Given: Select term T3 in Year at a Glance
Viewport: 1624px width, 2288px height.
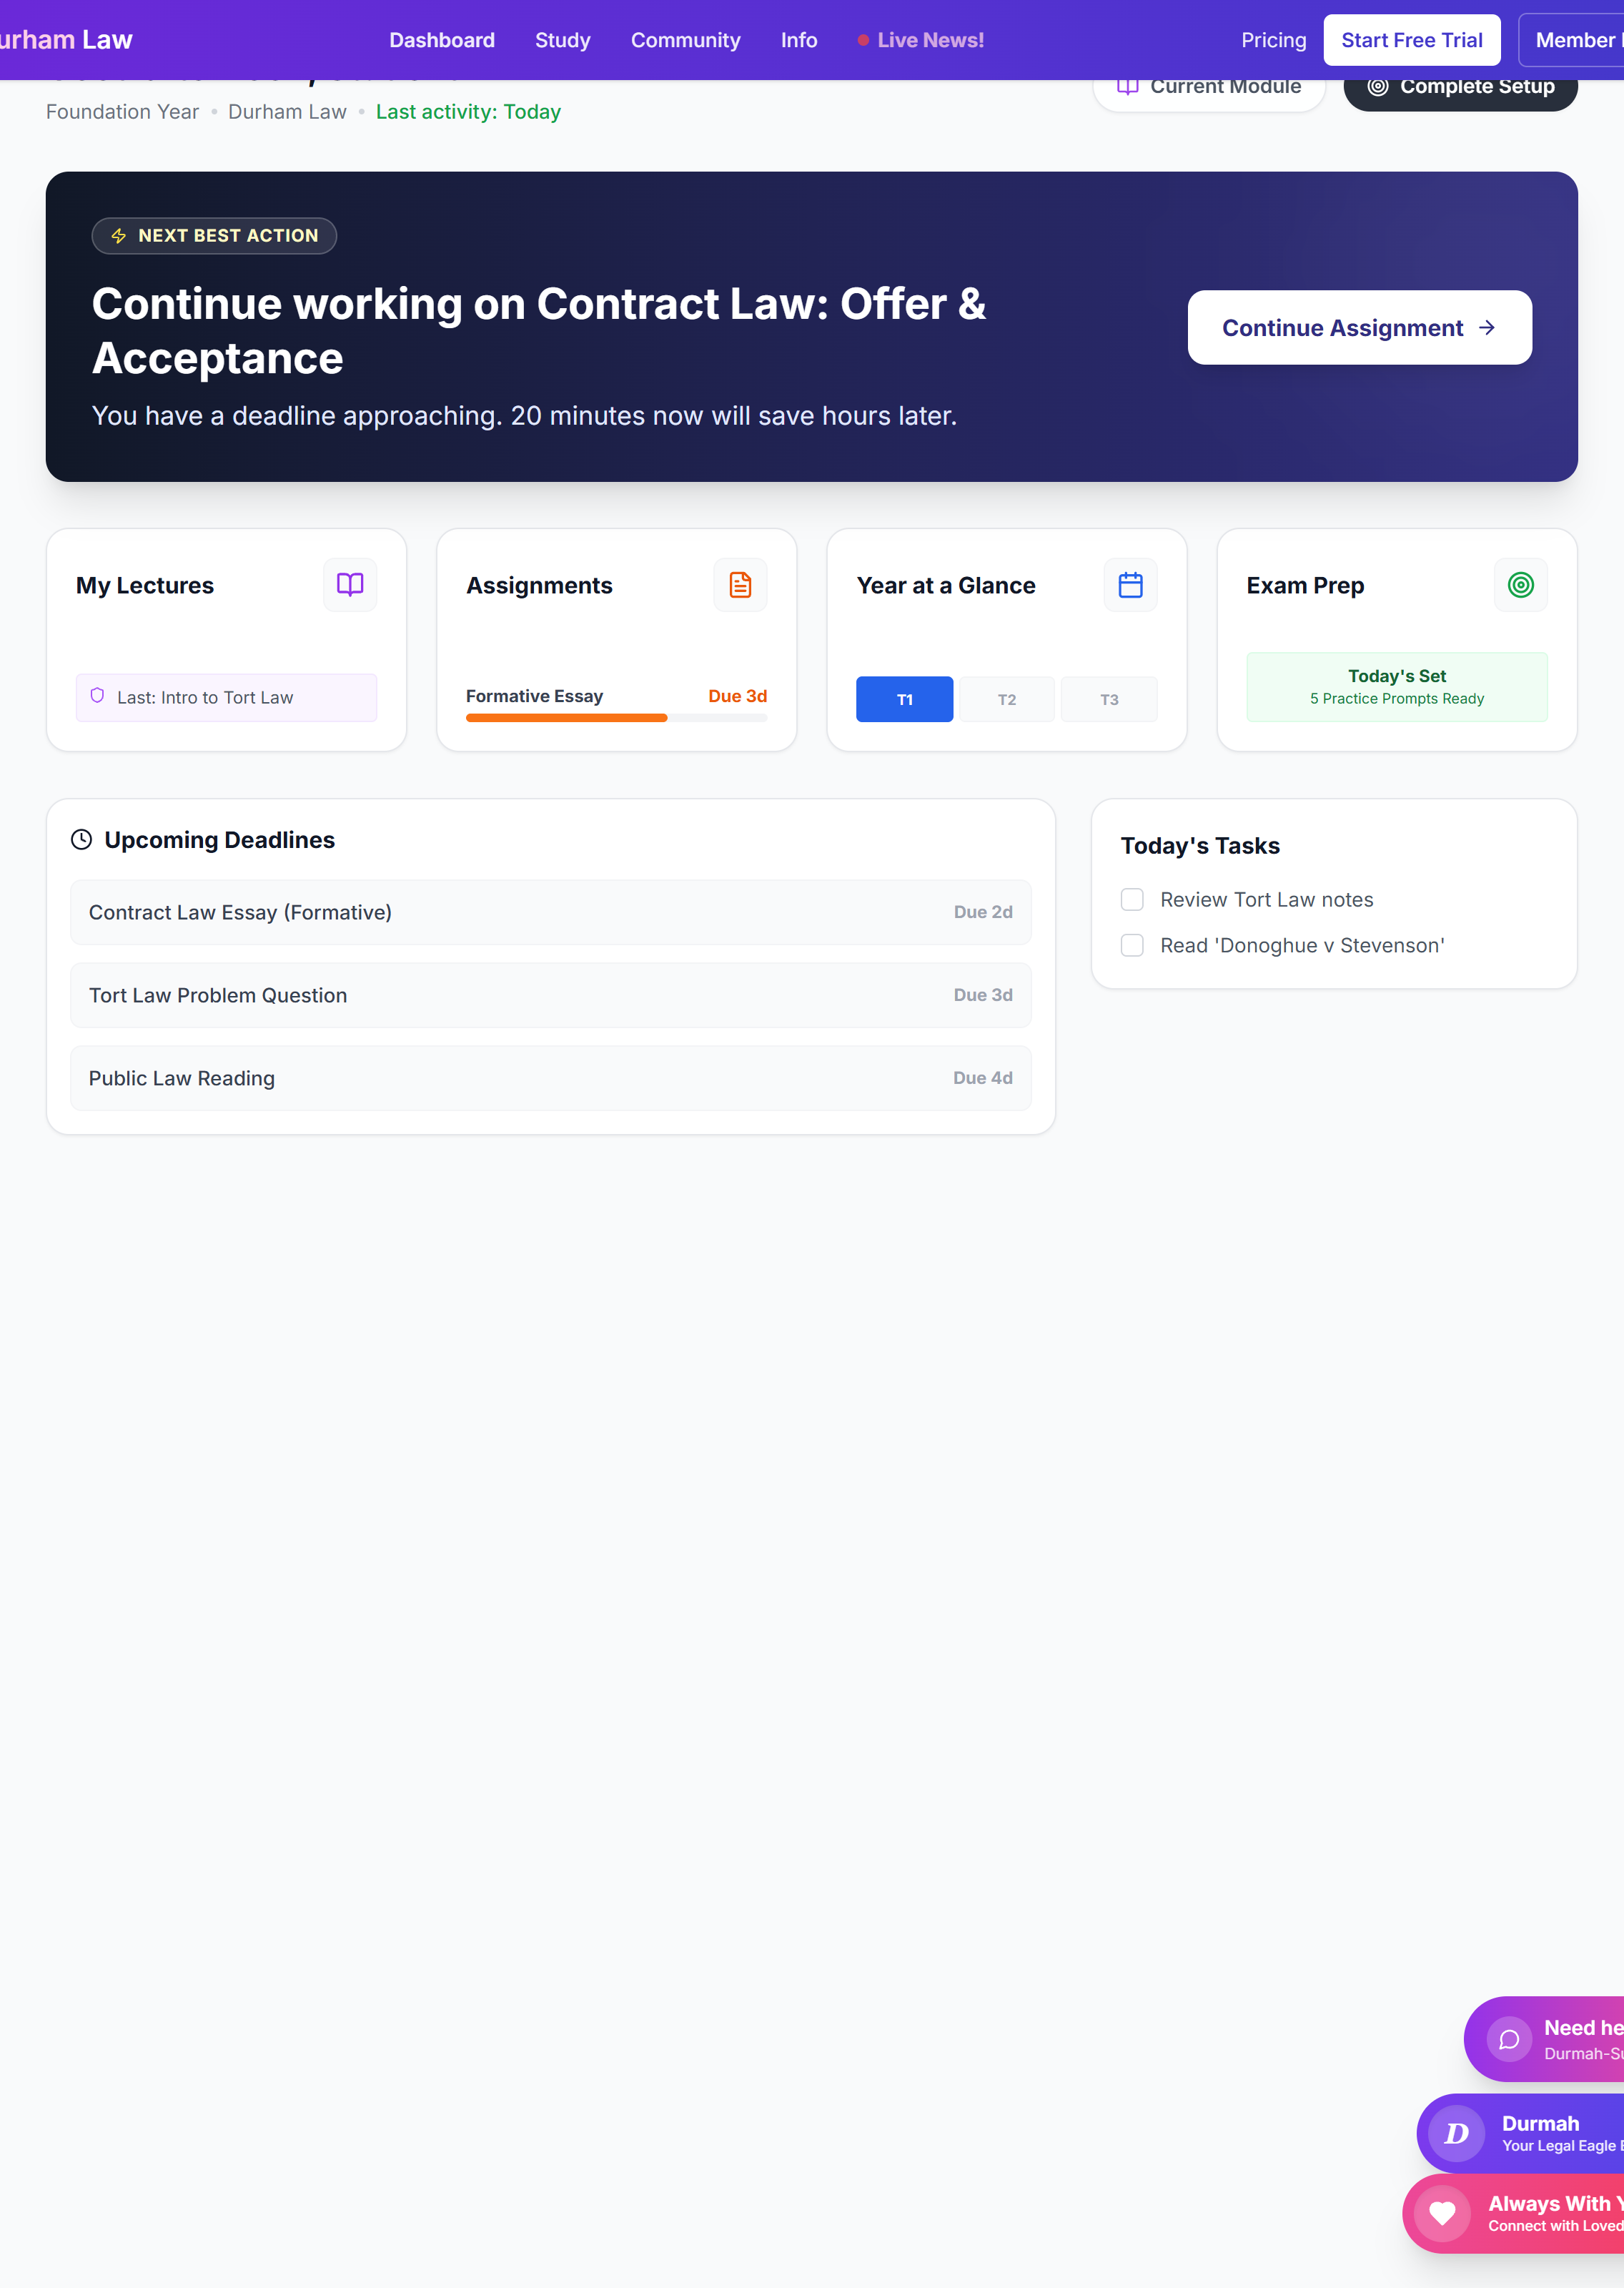Looking at the screenshot, I should (x=1109, y=699).
